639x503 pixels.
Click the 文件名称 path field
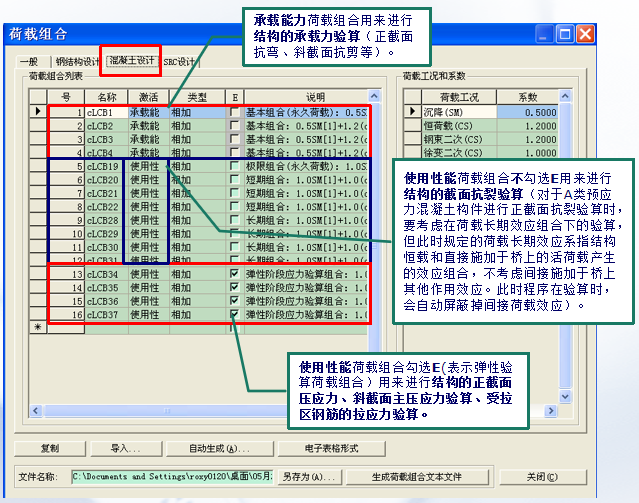coord(172,476)
